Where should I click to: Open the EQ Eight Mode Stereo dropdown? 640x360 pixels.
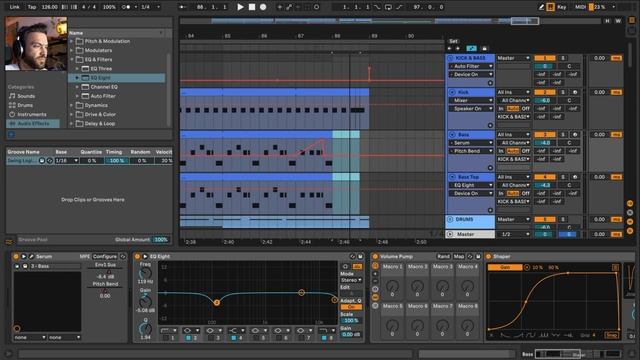pos(351,280)
